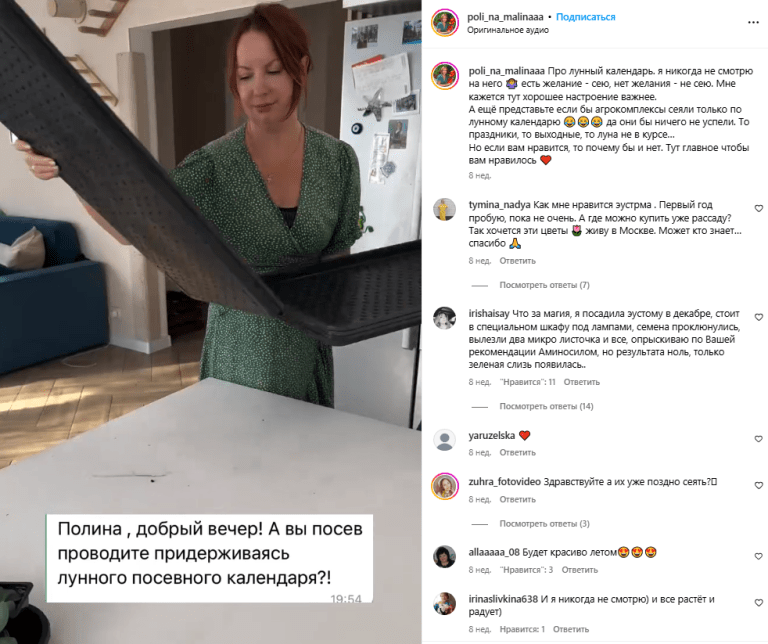Open Оригинальное аудио audio link
Screen dimensions: 768x644
tap(507, 30)
